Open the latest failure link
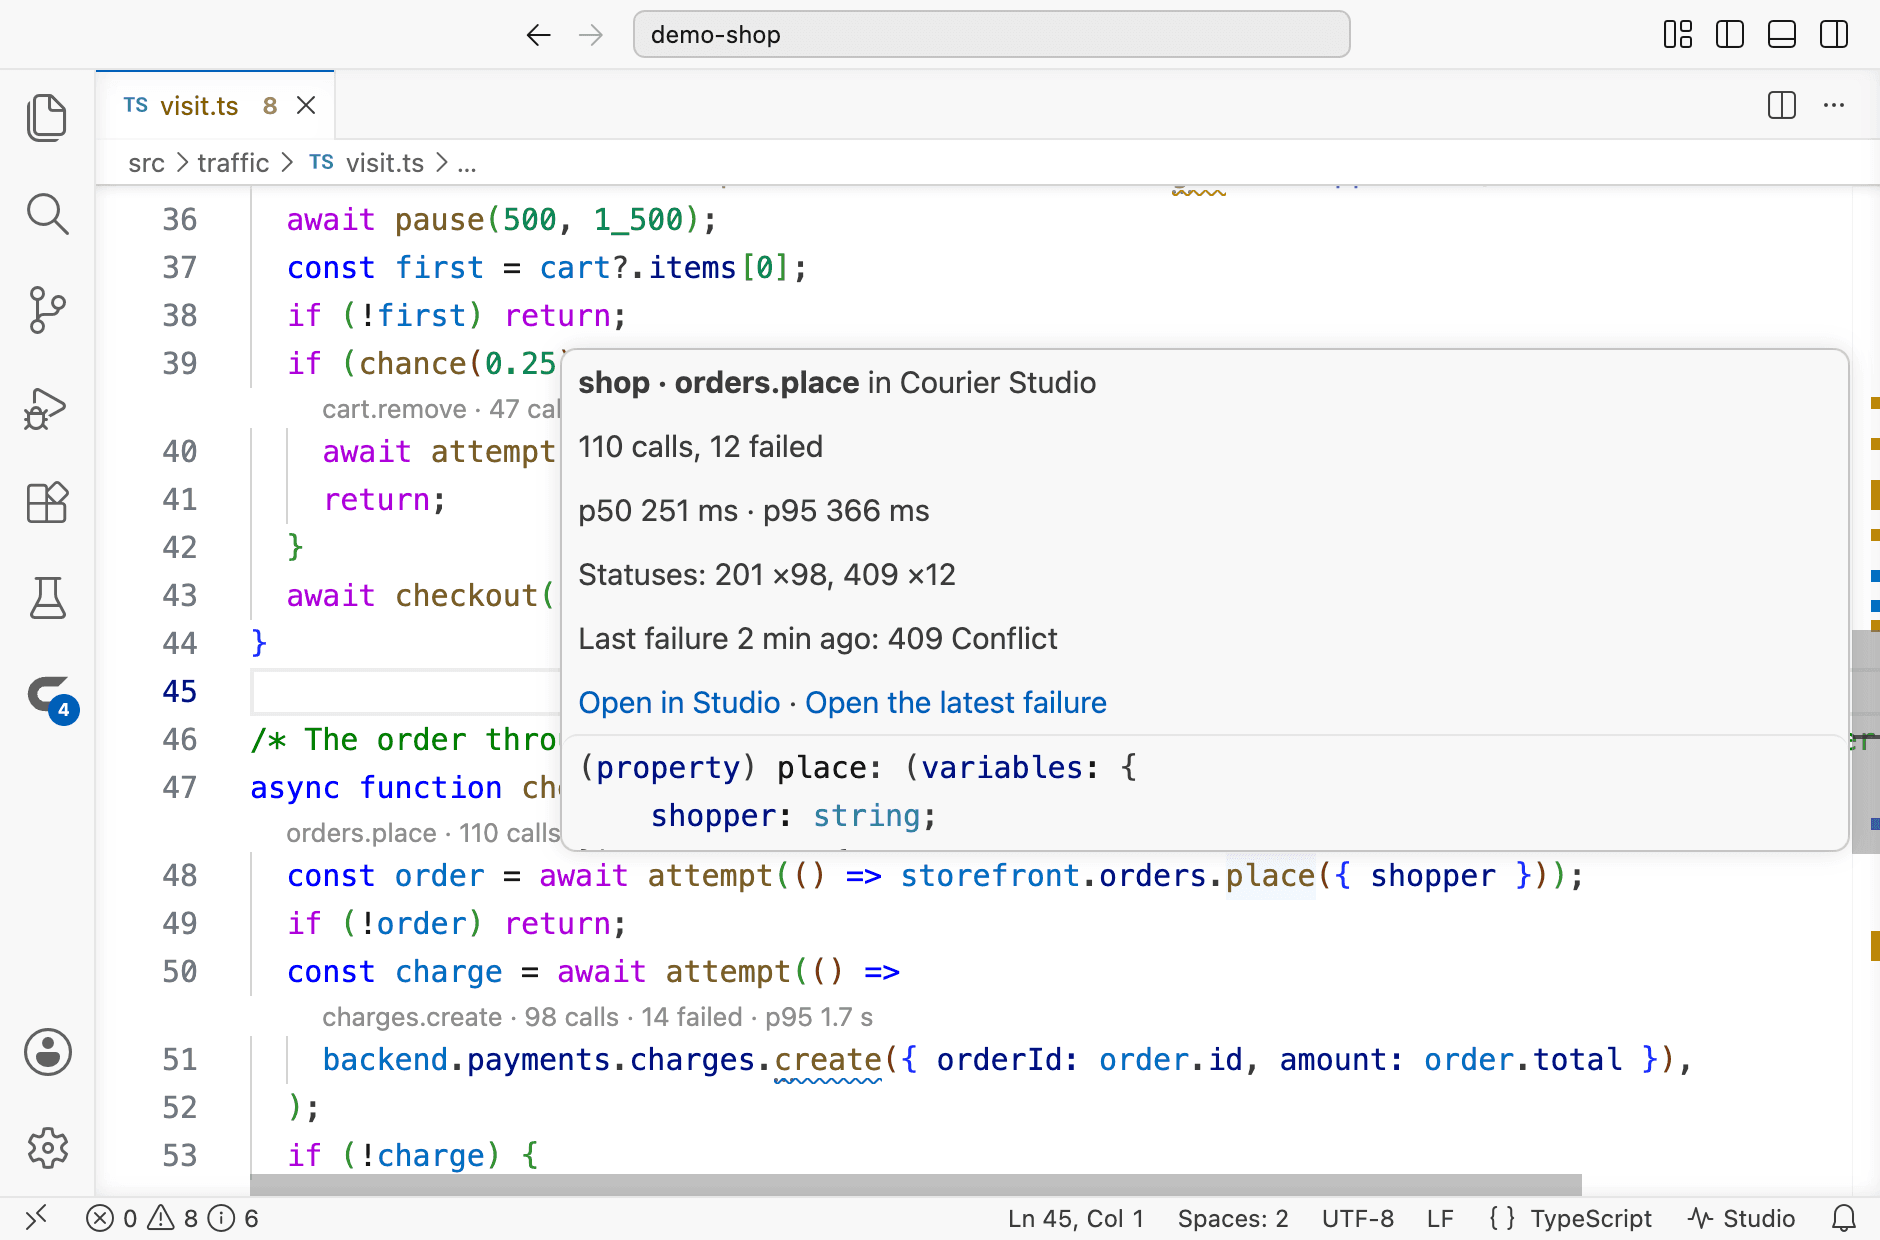Screen dimensions: 1880x1240 coord(956,703)
